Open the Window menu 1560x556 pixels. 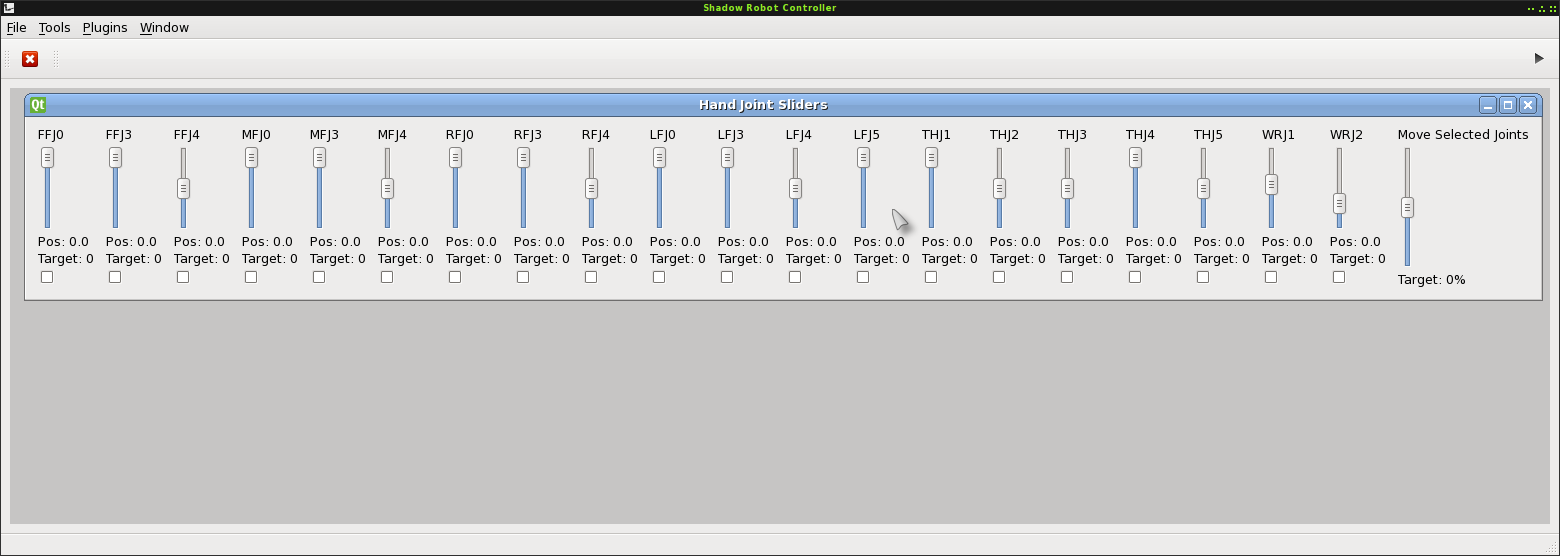click(164, 28)
